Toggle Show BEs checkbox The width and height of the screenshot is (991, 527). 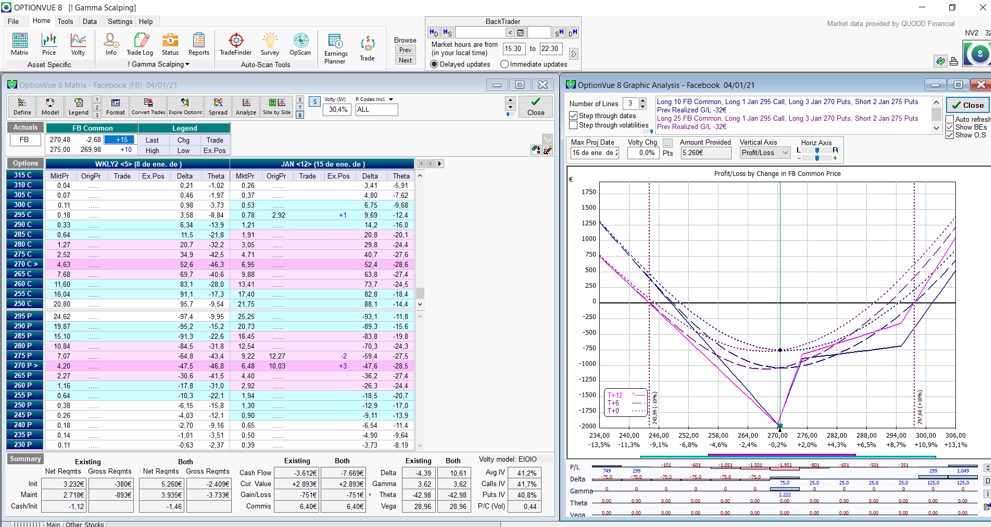coord(950,127)
